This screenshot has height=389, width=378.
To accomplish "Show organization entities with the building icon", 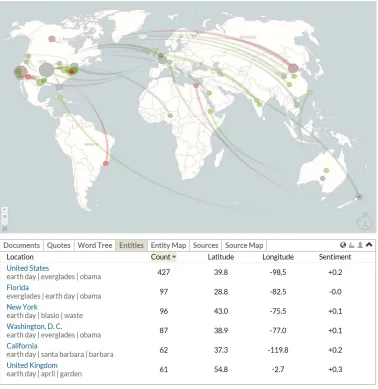I will click(351, 245).
